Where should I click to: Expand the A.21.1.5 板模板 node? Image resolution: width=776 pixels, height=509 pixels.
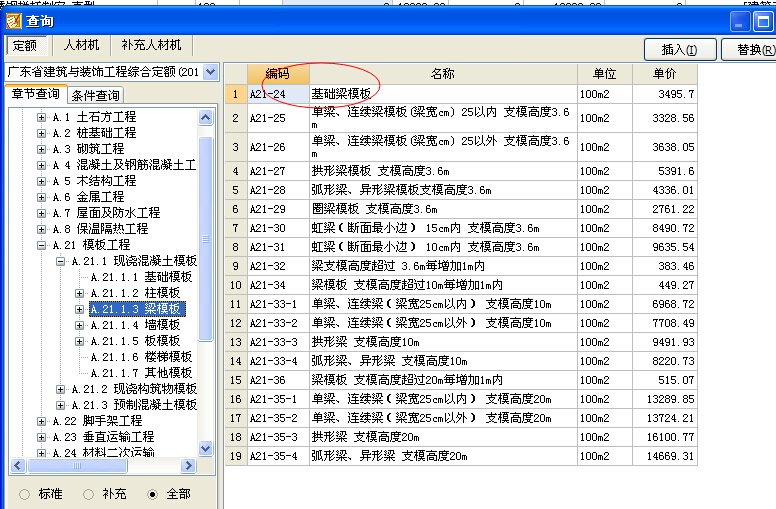click(x=79, y=341)
